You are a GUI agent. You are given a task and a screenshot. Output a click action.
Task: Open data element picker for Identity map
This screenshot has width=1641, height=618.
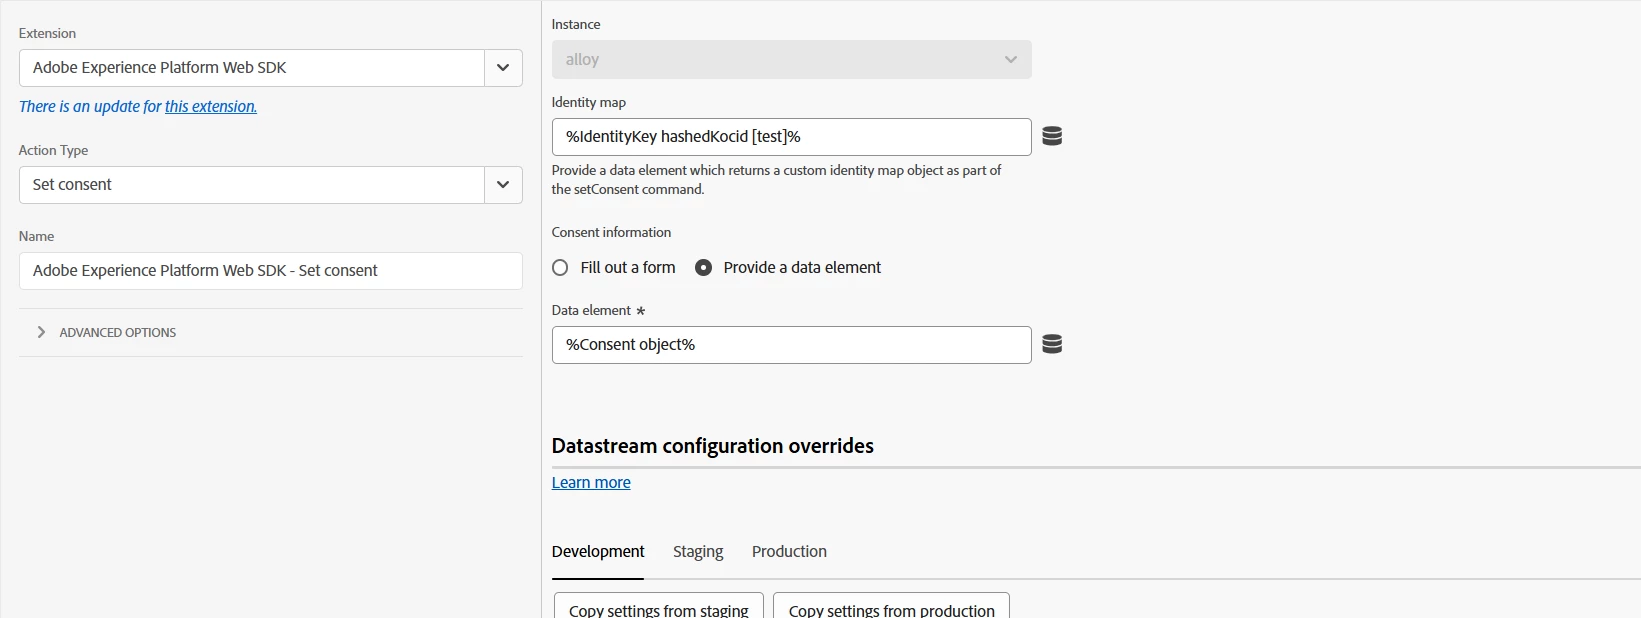click(x=1052, y=136)
